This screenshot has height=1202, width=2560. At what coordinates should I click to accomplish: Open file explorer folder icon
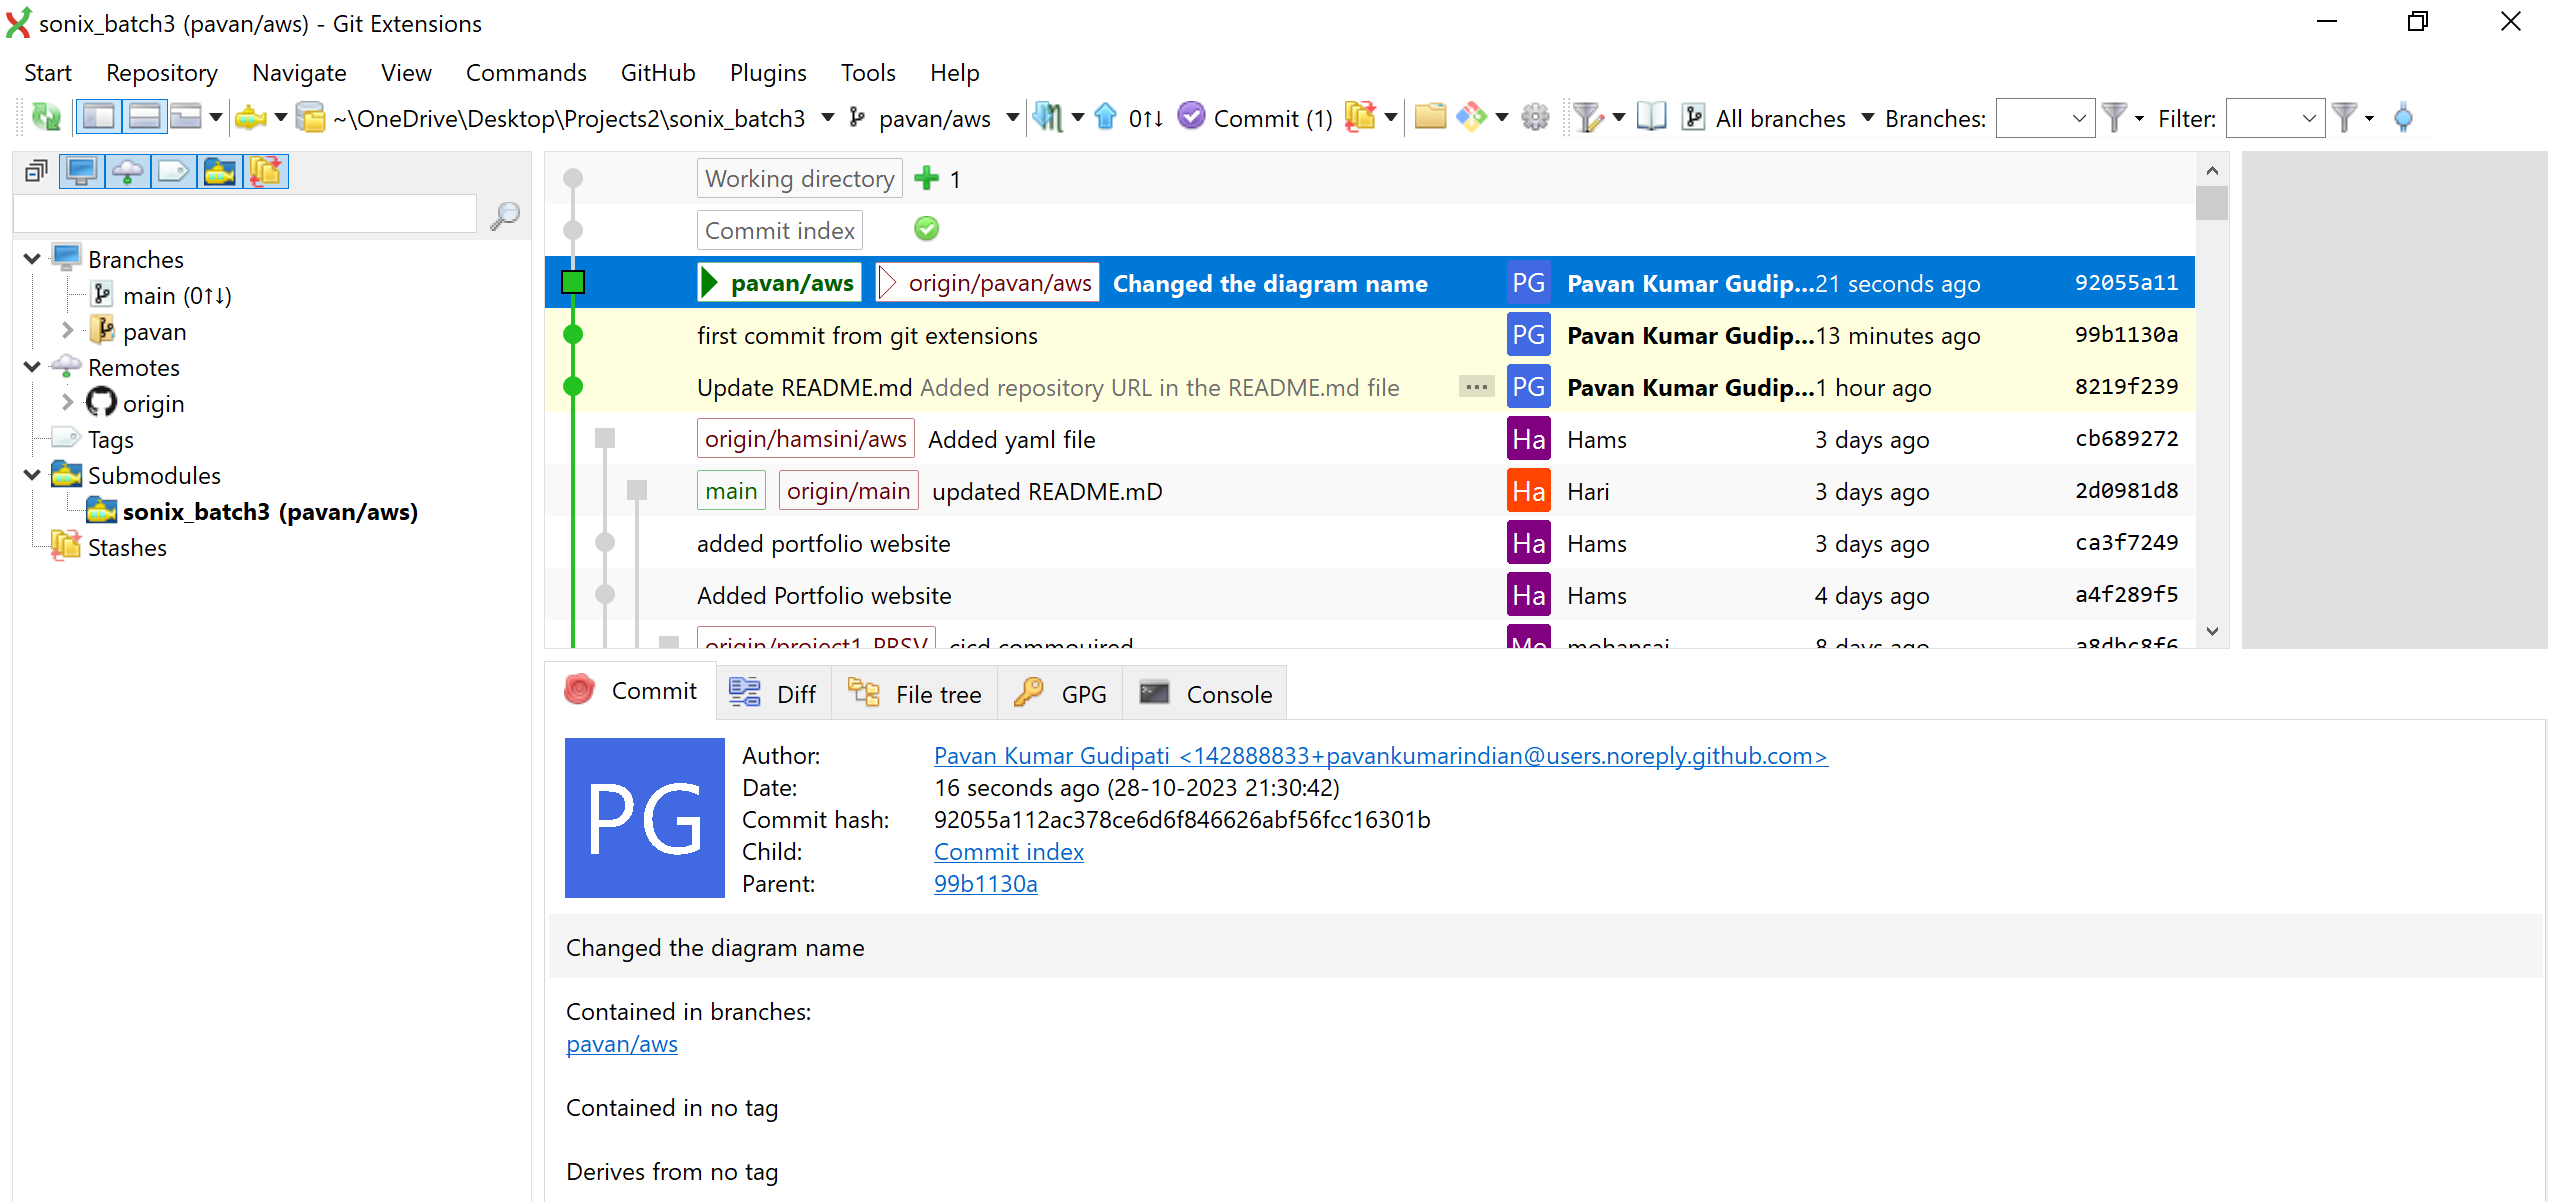[x=1430, y=118]
